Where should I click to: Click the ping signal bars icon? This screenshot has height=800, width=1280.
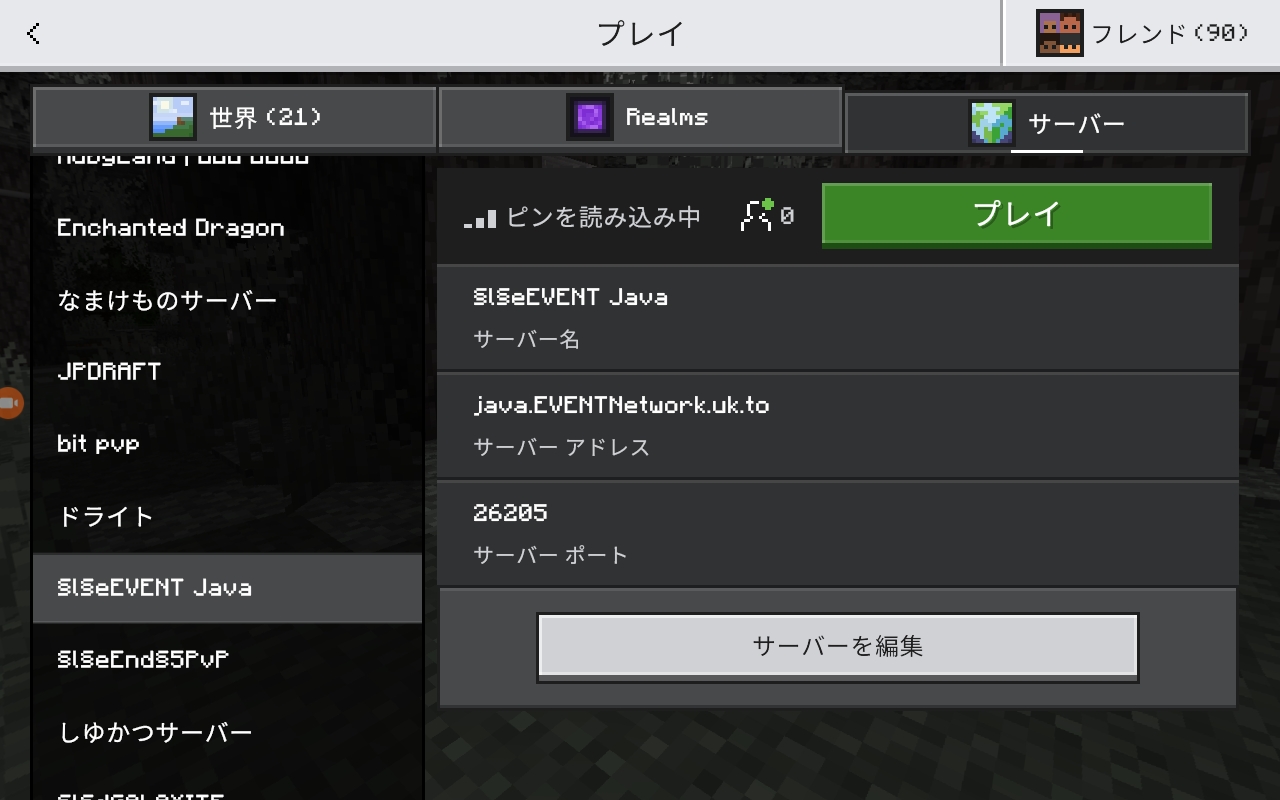point(480,217)
